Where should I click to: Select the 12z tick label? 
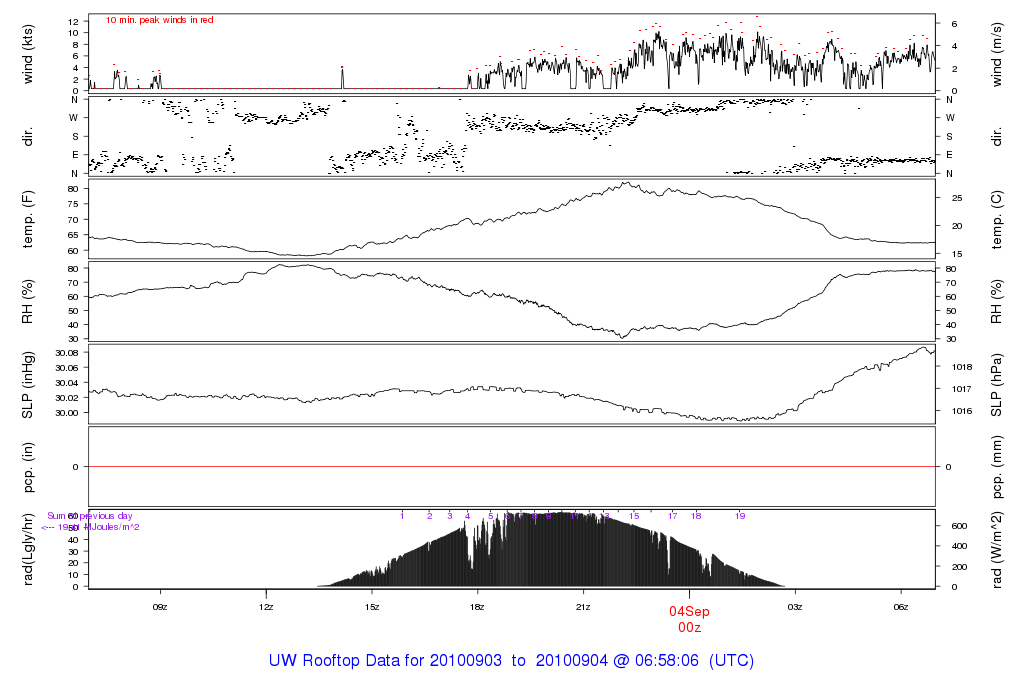[x=266, y=606]
